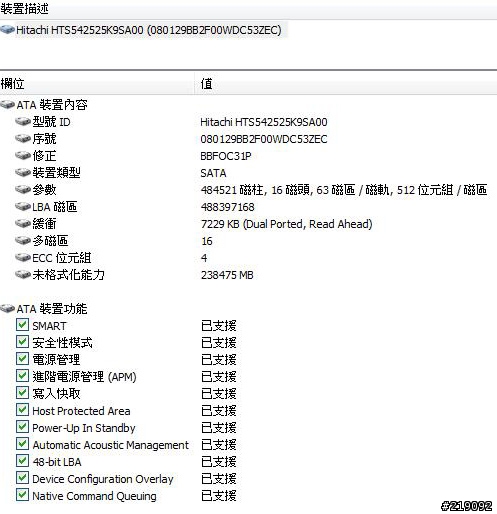Toggle the 48-bit LBA checkbox
Image resolution: width=497 pixels, height=514 pixels.
[22, 461]
